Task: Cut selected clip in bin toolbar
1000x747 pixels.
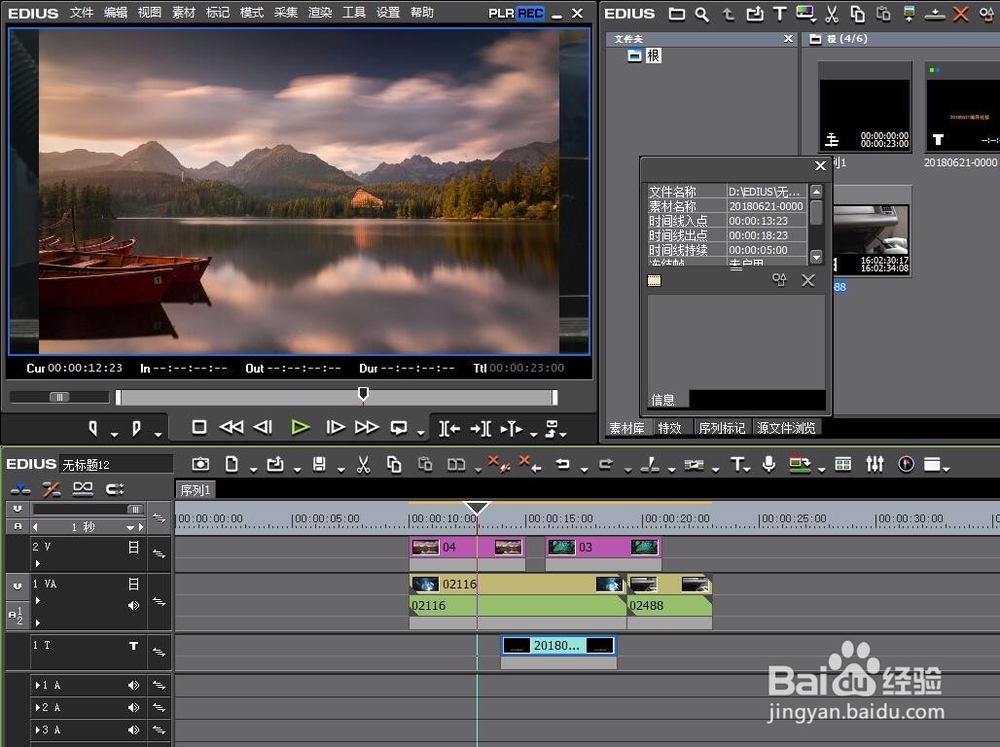Action: 832,13
